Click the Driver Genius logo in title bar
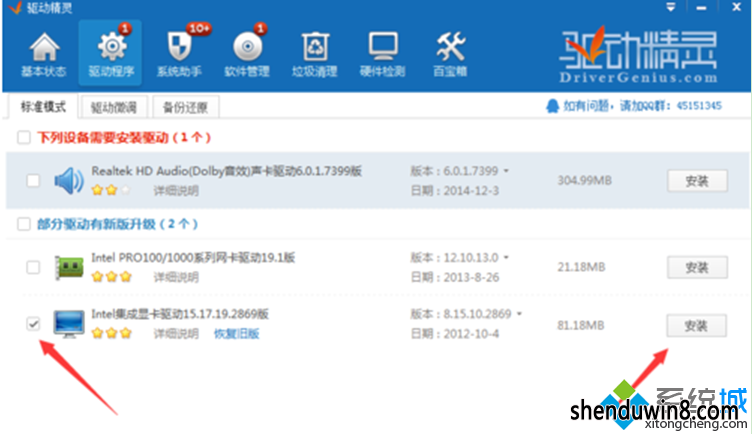This screenshot has width=752, height=434. pos(15,8)
